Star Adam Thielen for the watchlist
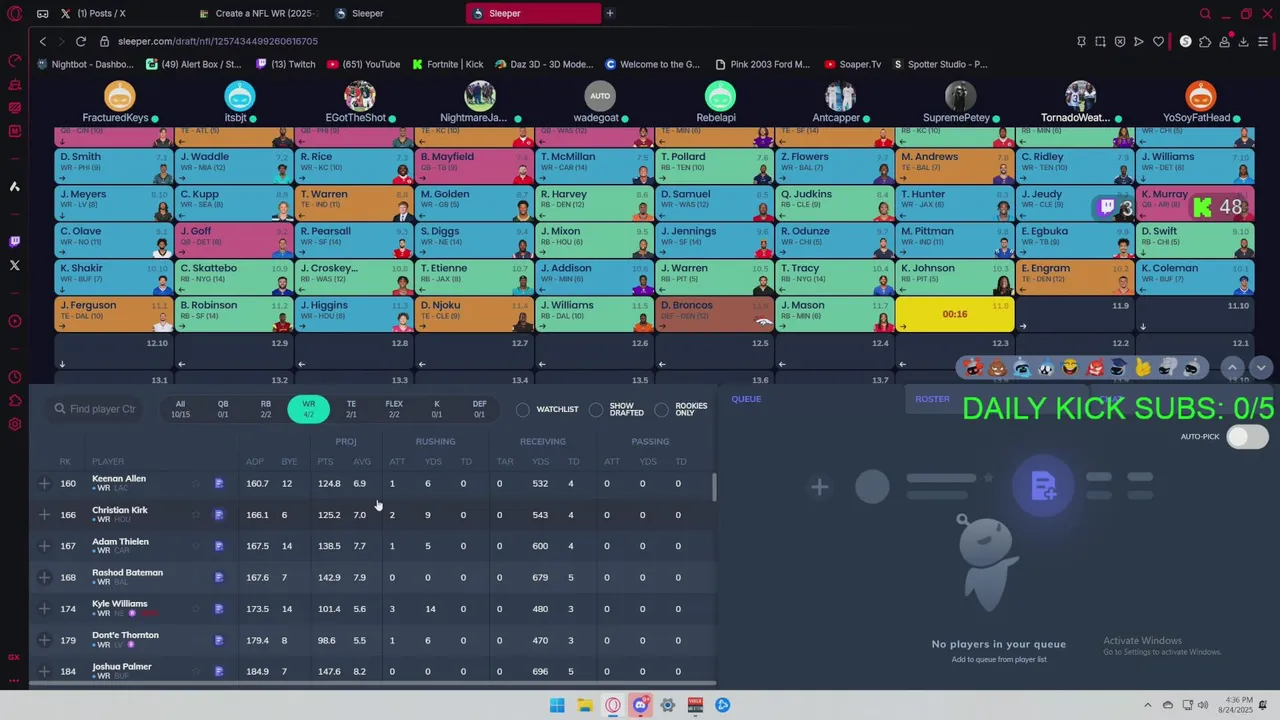This screenshot has width=1280, height=720. pyautogui.click(x=196, y=546)
